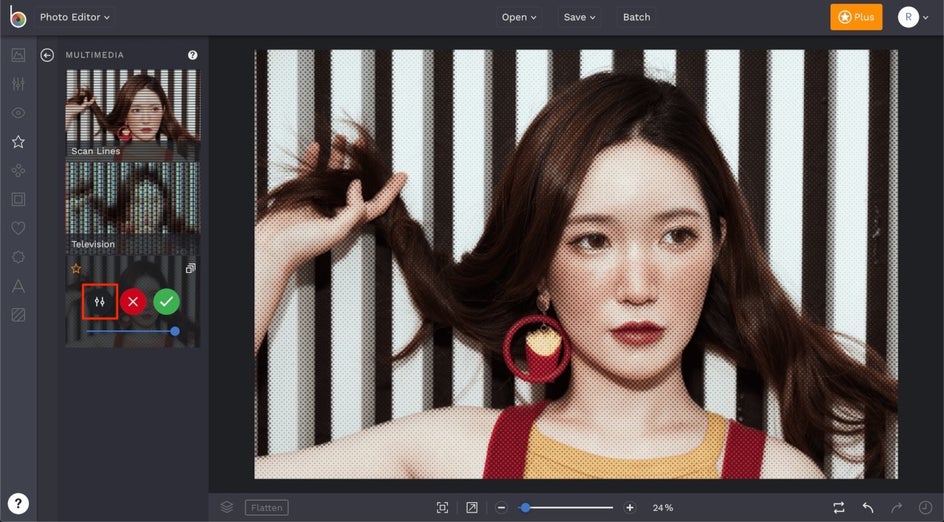Open Multimedia help question mark
The height and width of the screenshot is (522, 944).
coord(193,55)
